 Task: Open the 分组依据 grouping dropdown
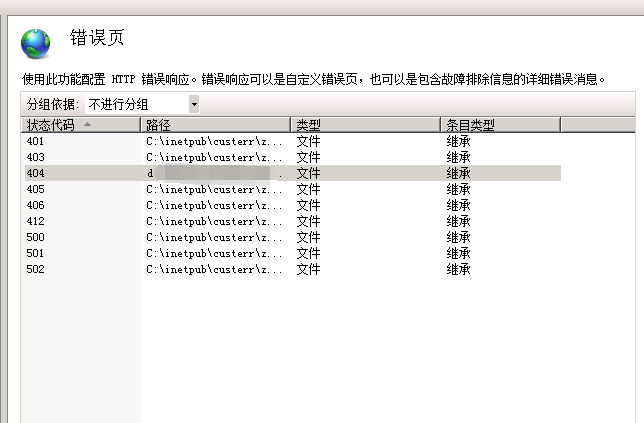click(193, 104)
